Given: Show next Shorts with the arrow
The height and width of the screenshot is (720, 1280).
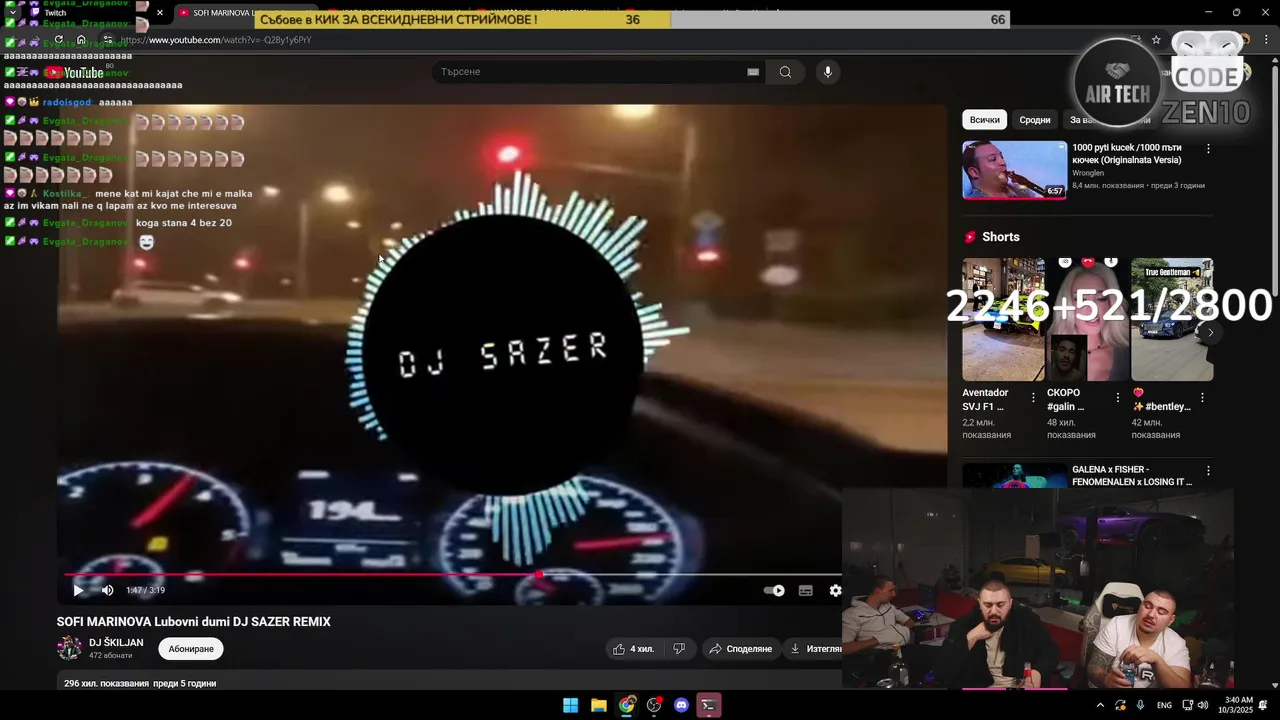Looking at the screenshot, I should pos(1210,333).
